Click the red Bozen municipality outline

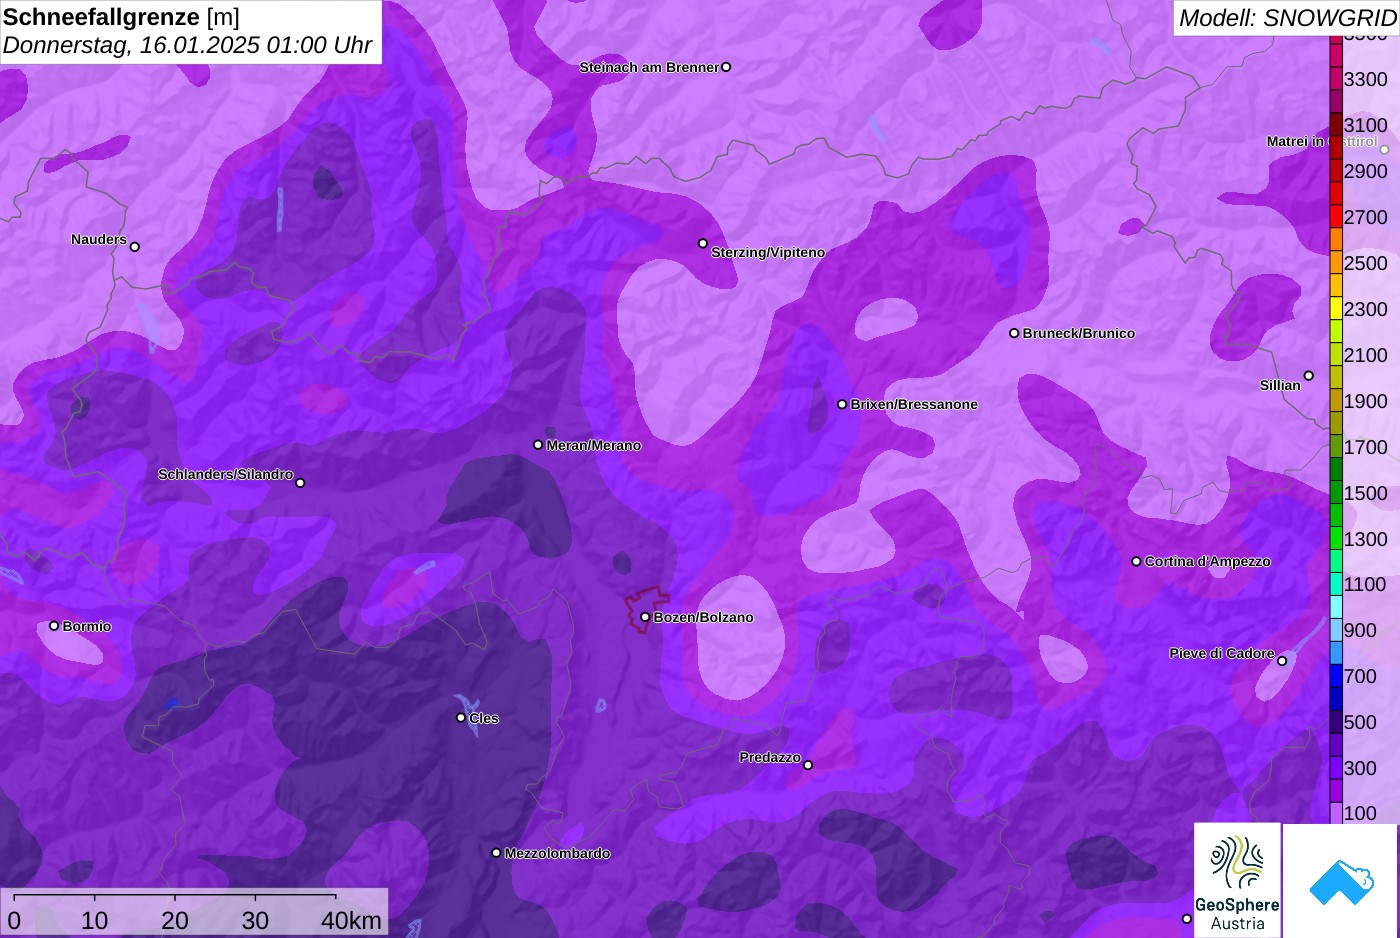[x=645, y=610]
